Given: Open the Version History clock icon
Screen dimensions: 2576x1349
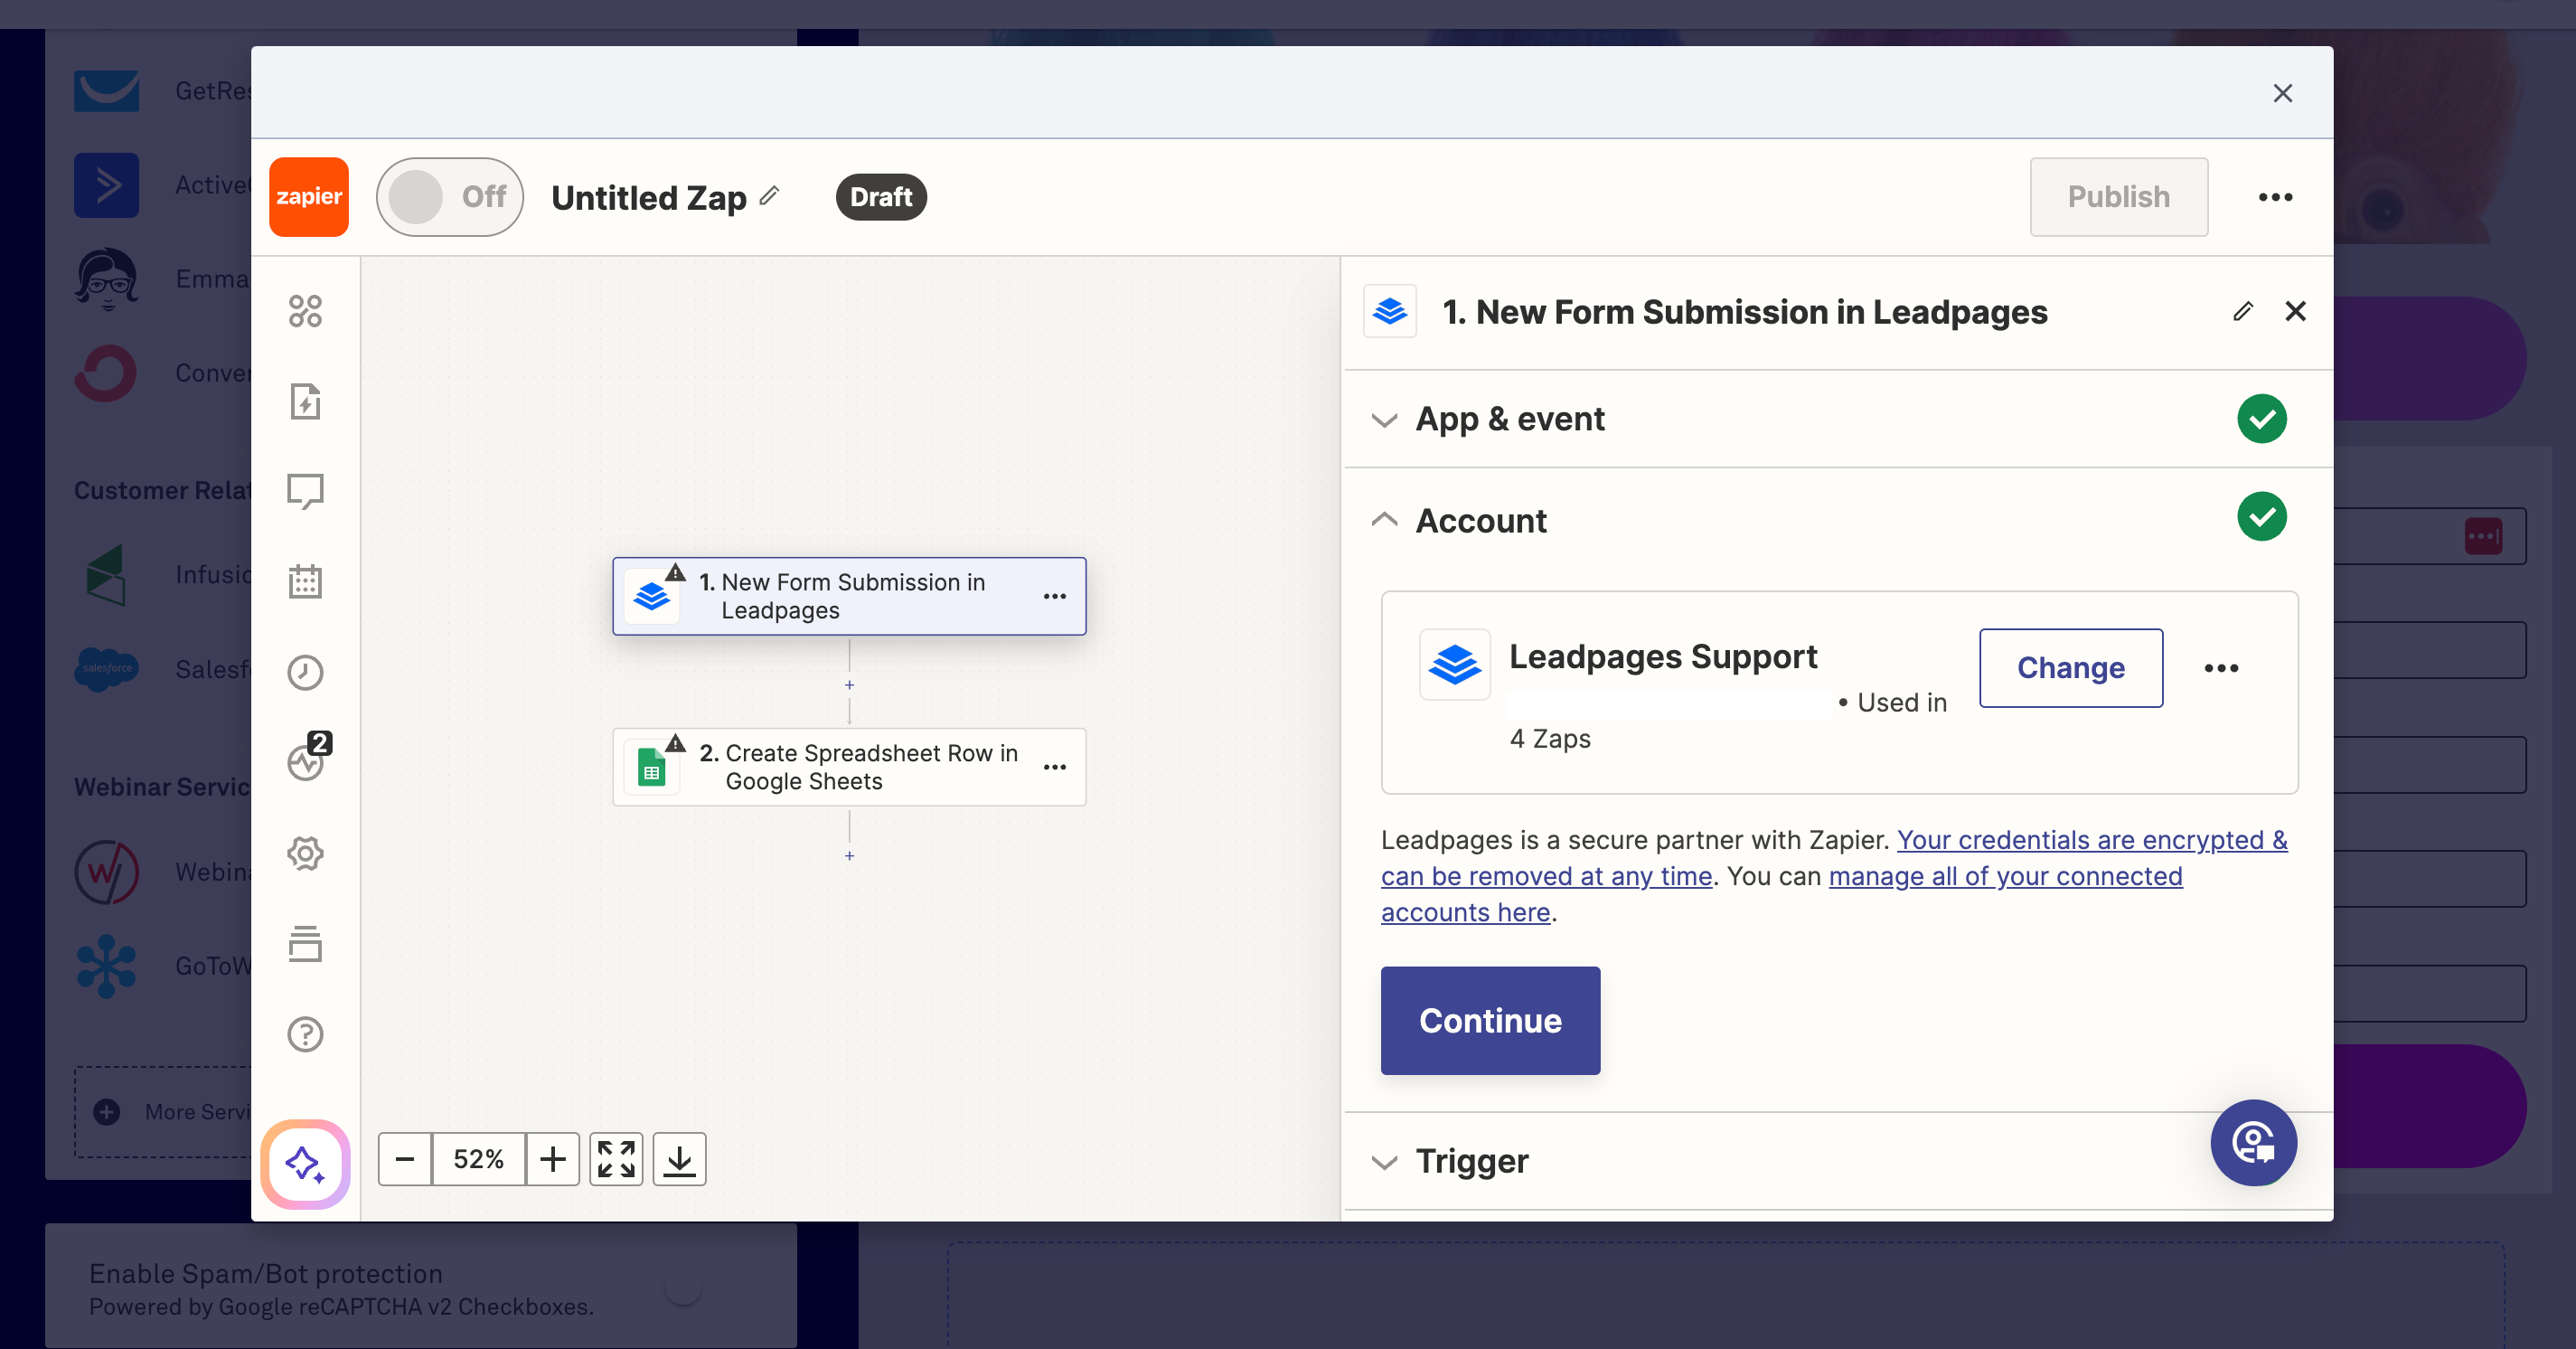Looking at the screenshot, I should point(306,671).
